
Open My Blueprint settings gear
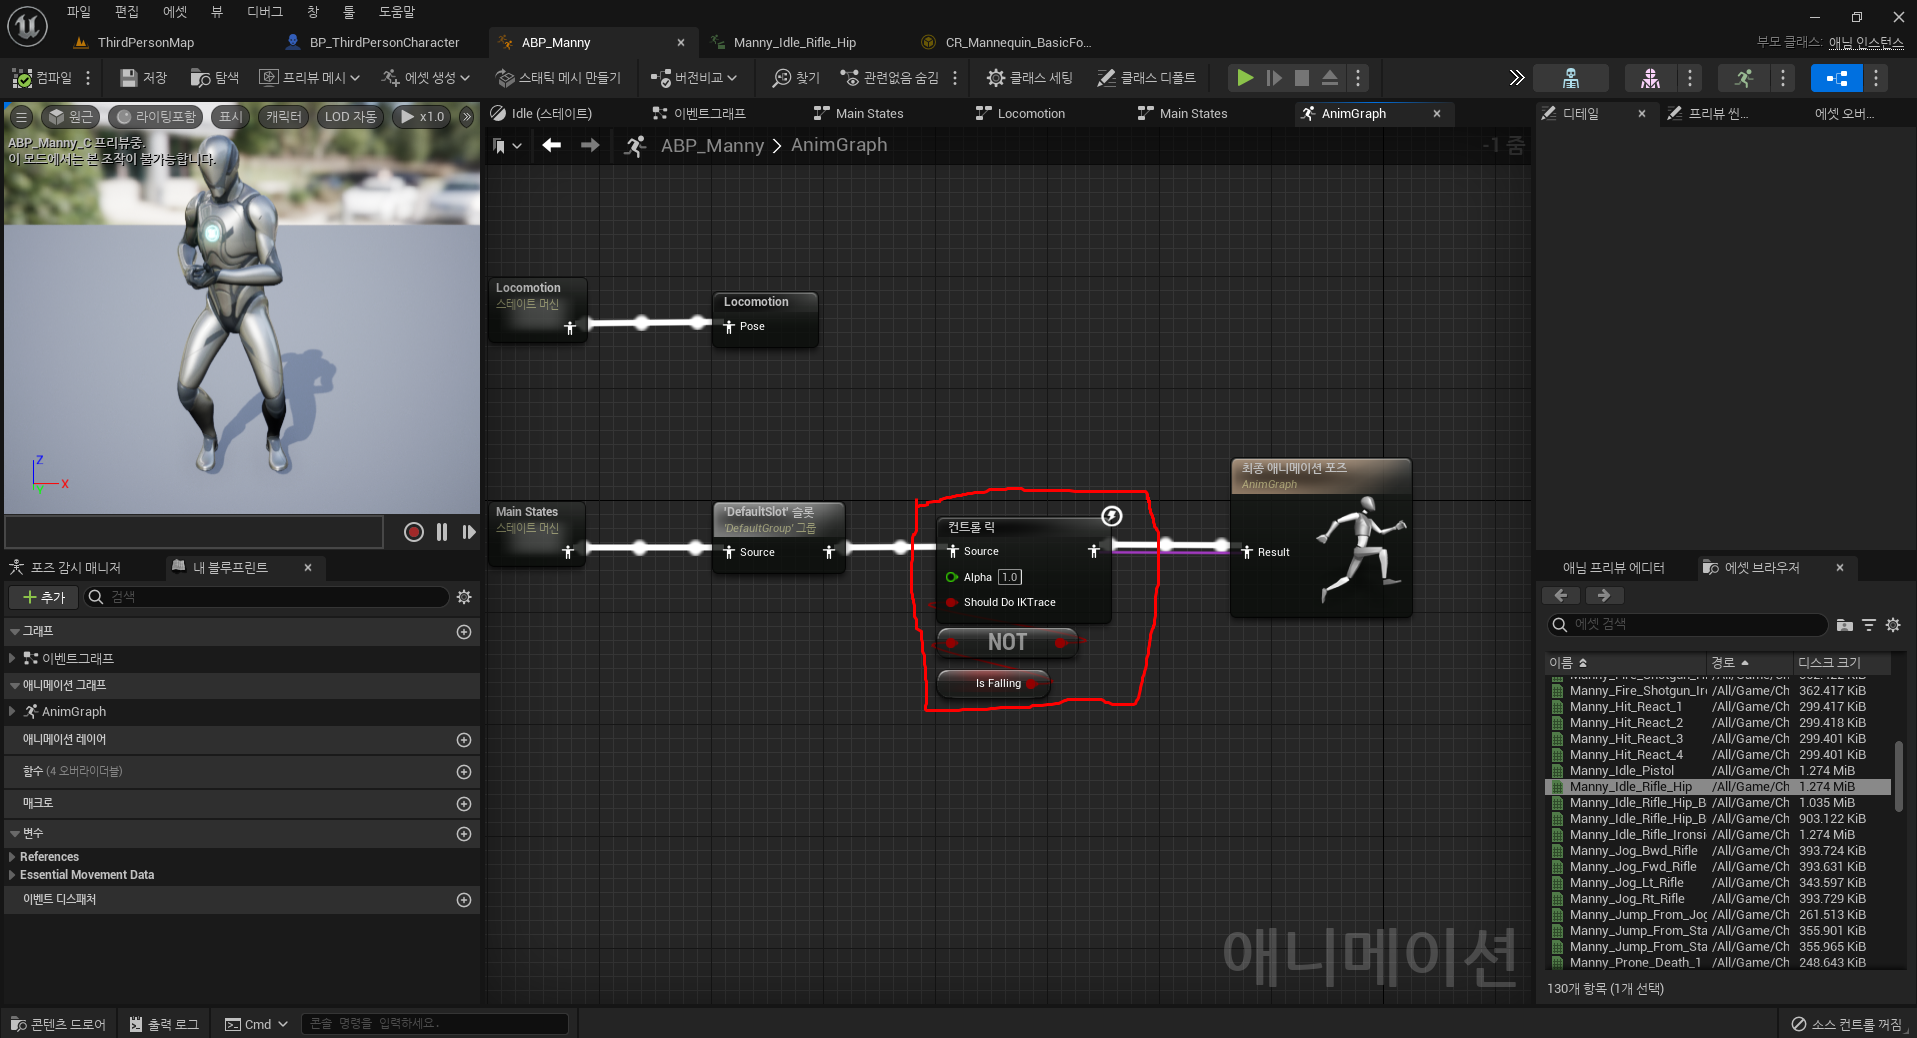[464, 597]
